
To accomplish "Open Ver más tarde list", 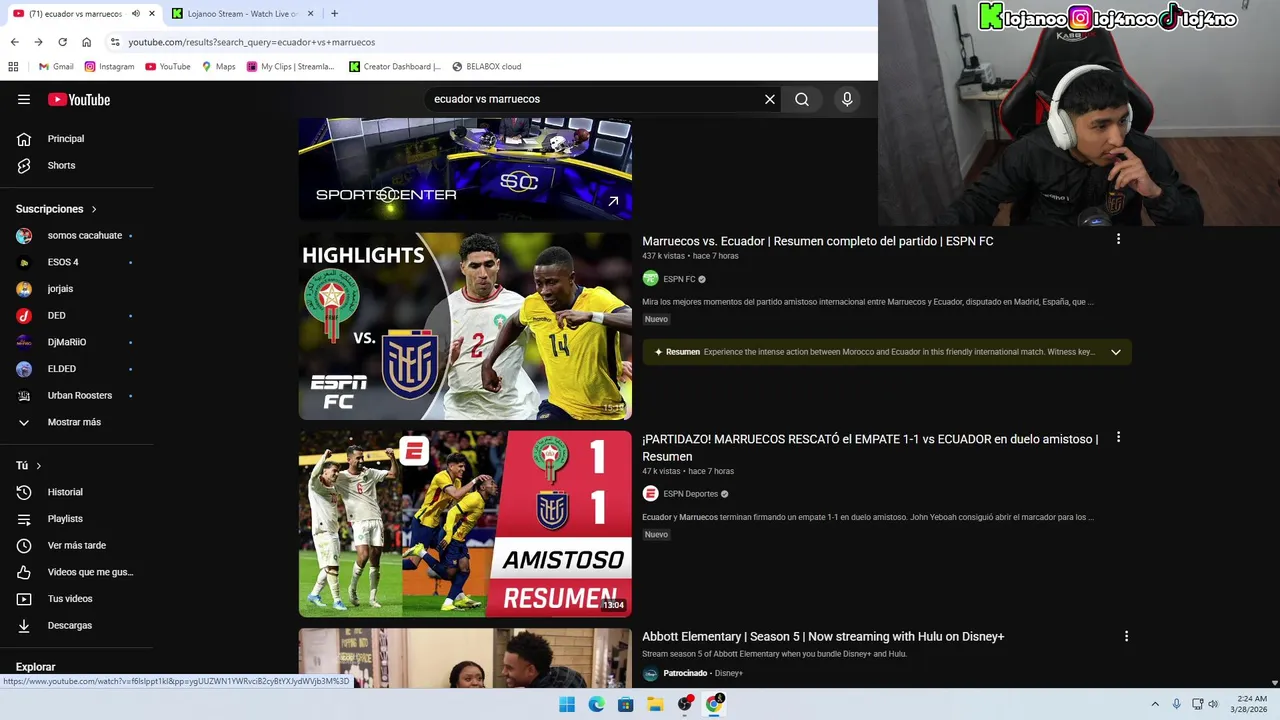I will tap(77, 545).
